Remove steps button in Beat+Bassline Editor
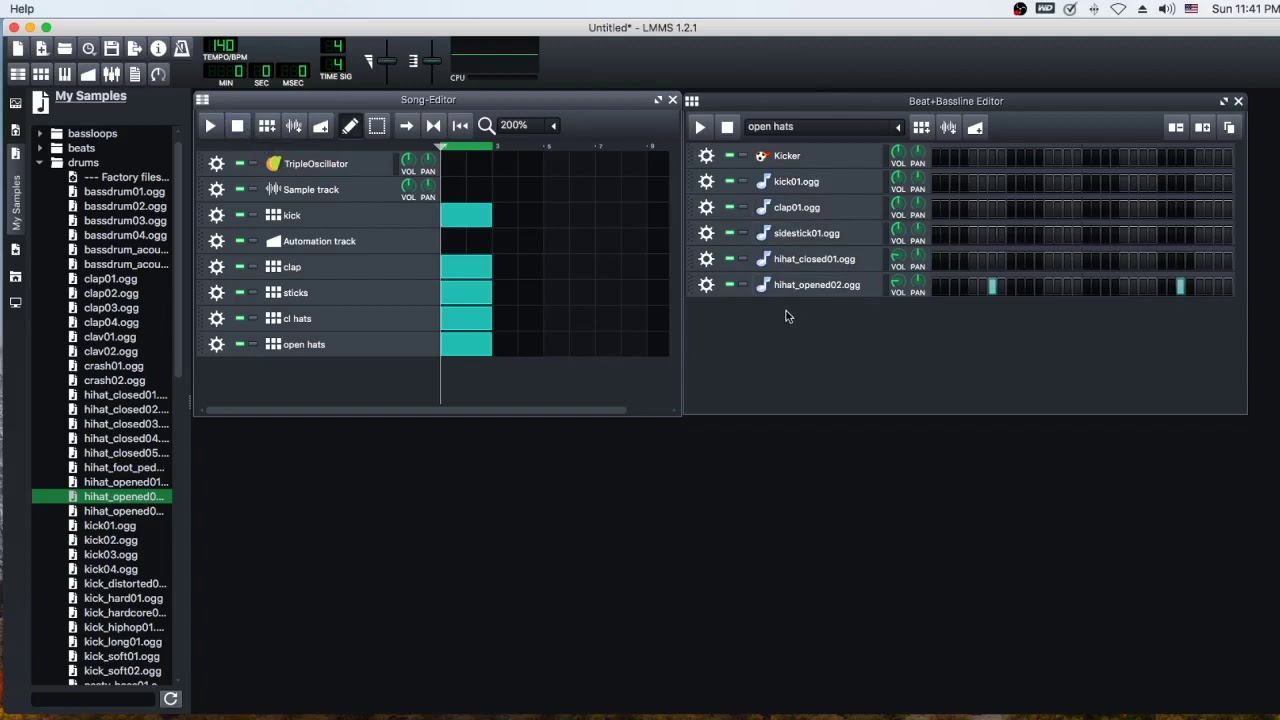Image resolution: width=1280 pixels, height=720 pixels. coord(1175,127)
